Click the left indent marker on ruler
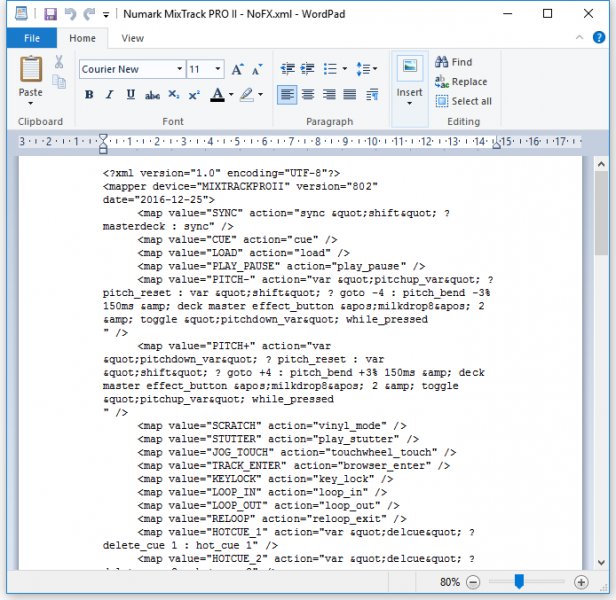This screenshot has width=616, height=600. coord(103,143)
